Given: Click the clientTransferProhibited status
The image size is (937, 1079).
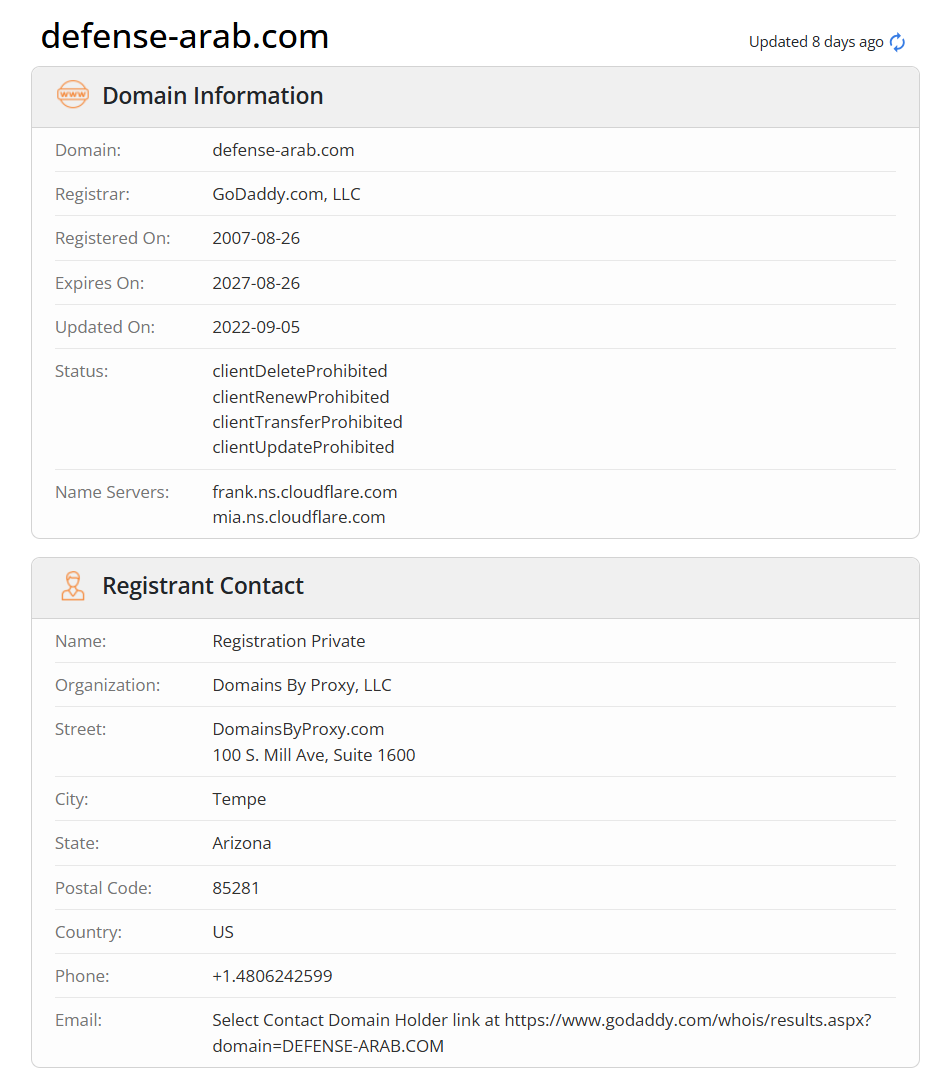Looking at the screenshot, I should click(x=307, y=422).
